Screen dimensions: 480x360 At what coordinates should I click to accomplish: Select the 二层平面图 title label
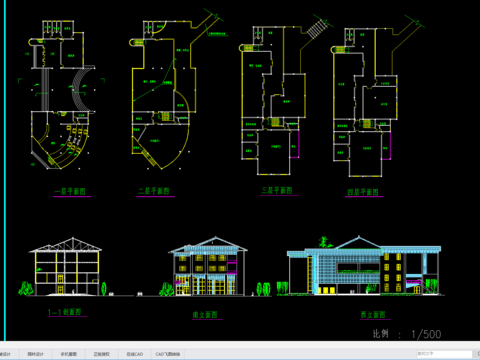pos(154,191)
